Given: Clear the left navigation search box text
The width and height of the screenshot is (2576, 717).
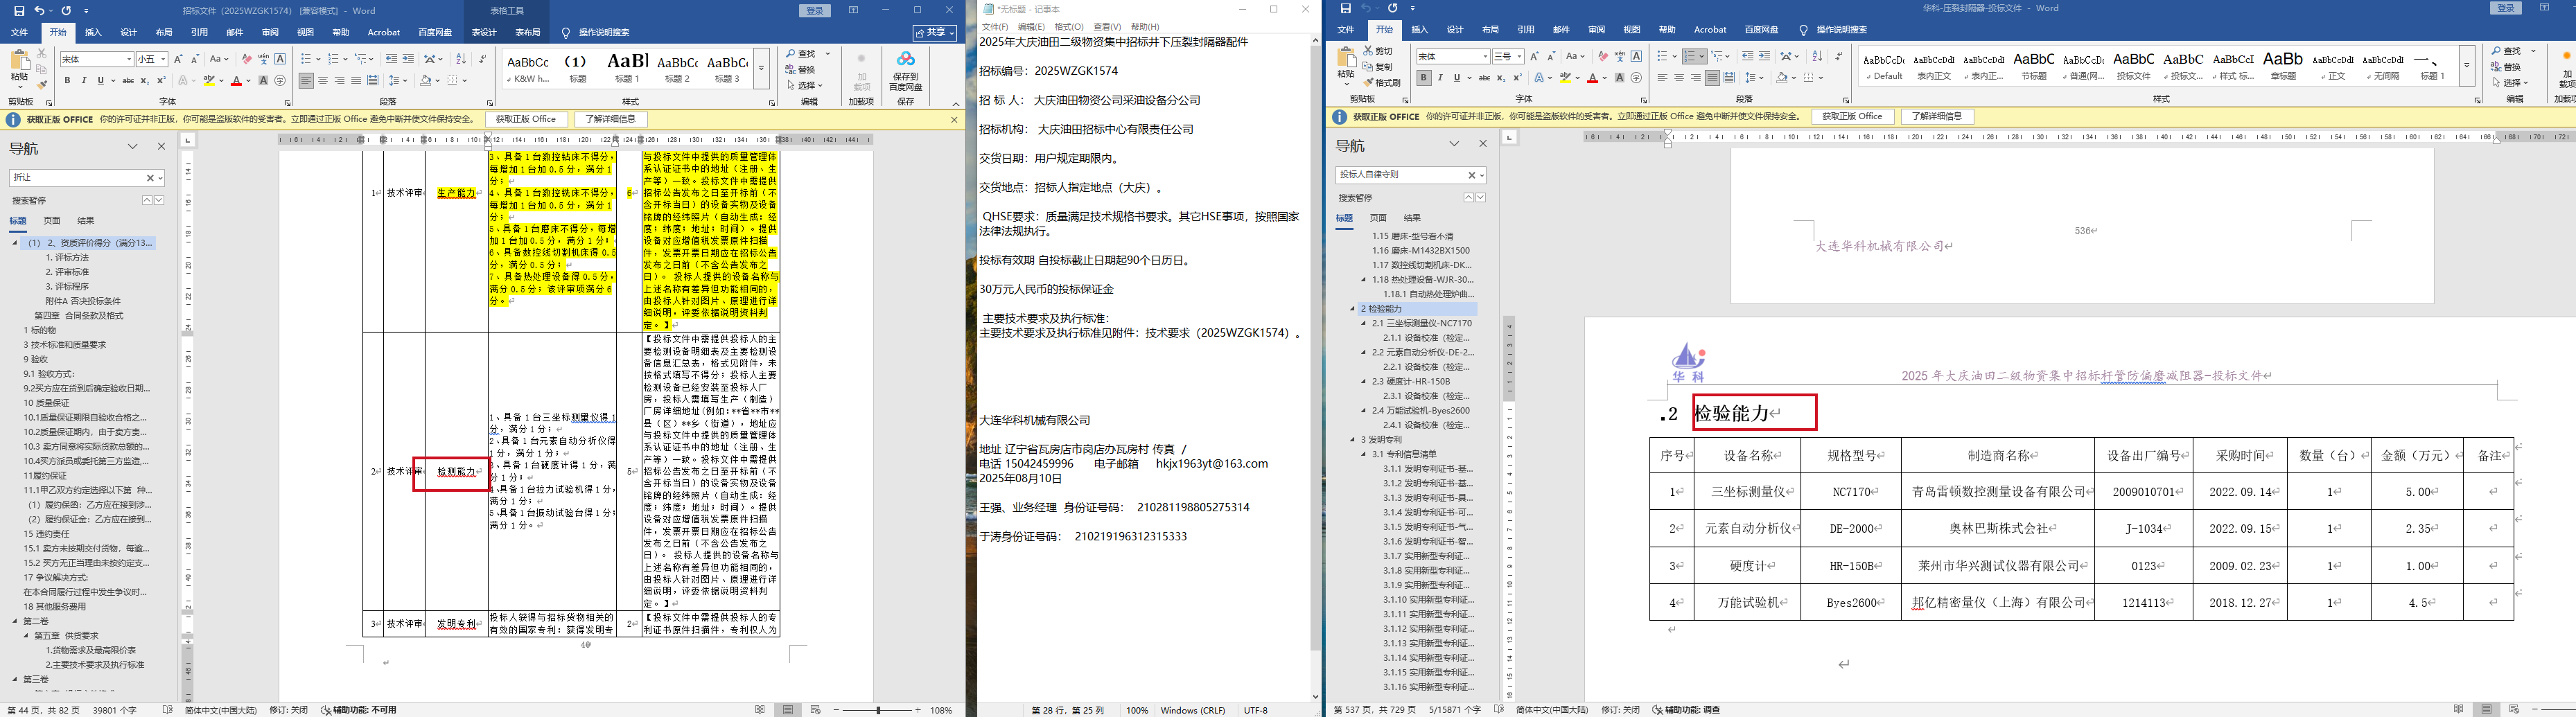Looking at the screenshot, I should 150,178.
